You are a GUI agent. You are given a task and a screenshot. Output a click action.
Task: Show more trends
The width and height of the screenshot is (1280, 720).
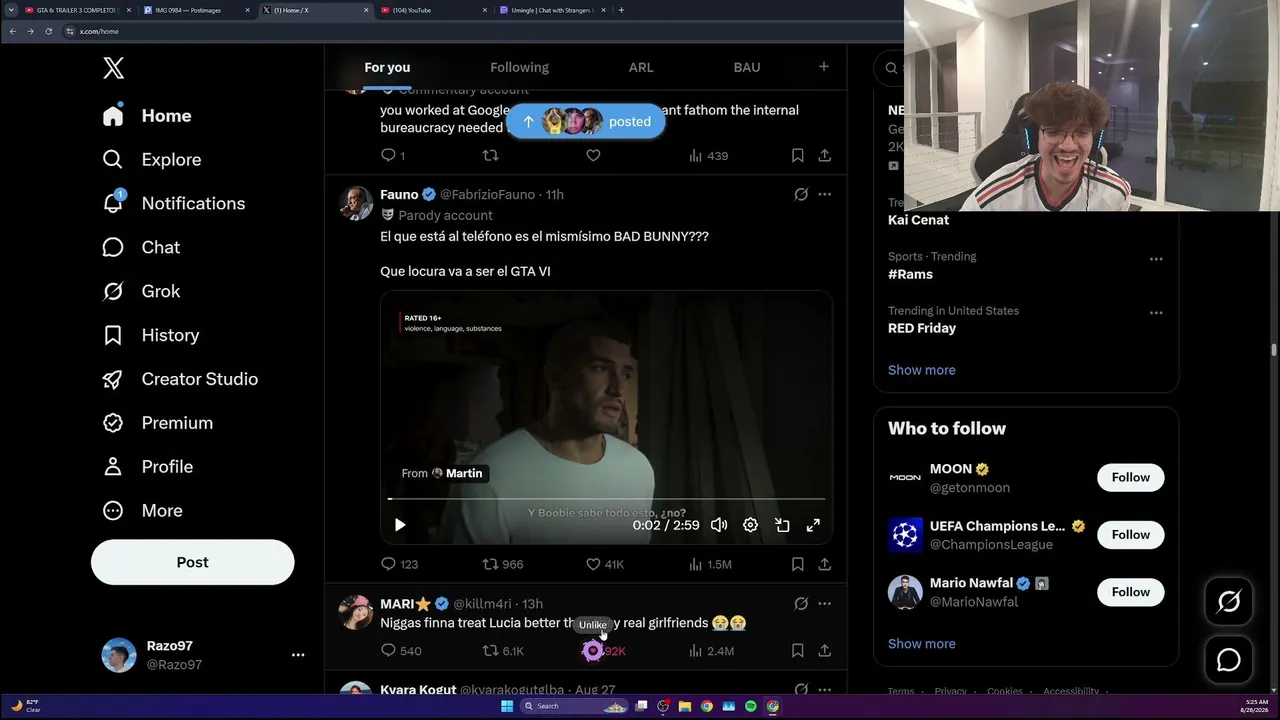tap(922, 370)
